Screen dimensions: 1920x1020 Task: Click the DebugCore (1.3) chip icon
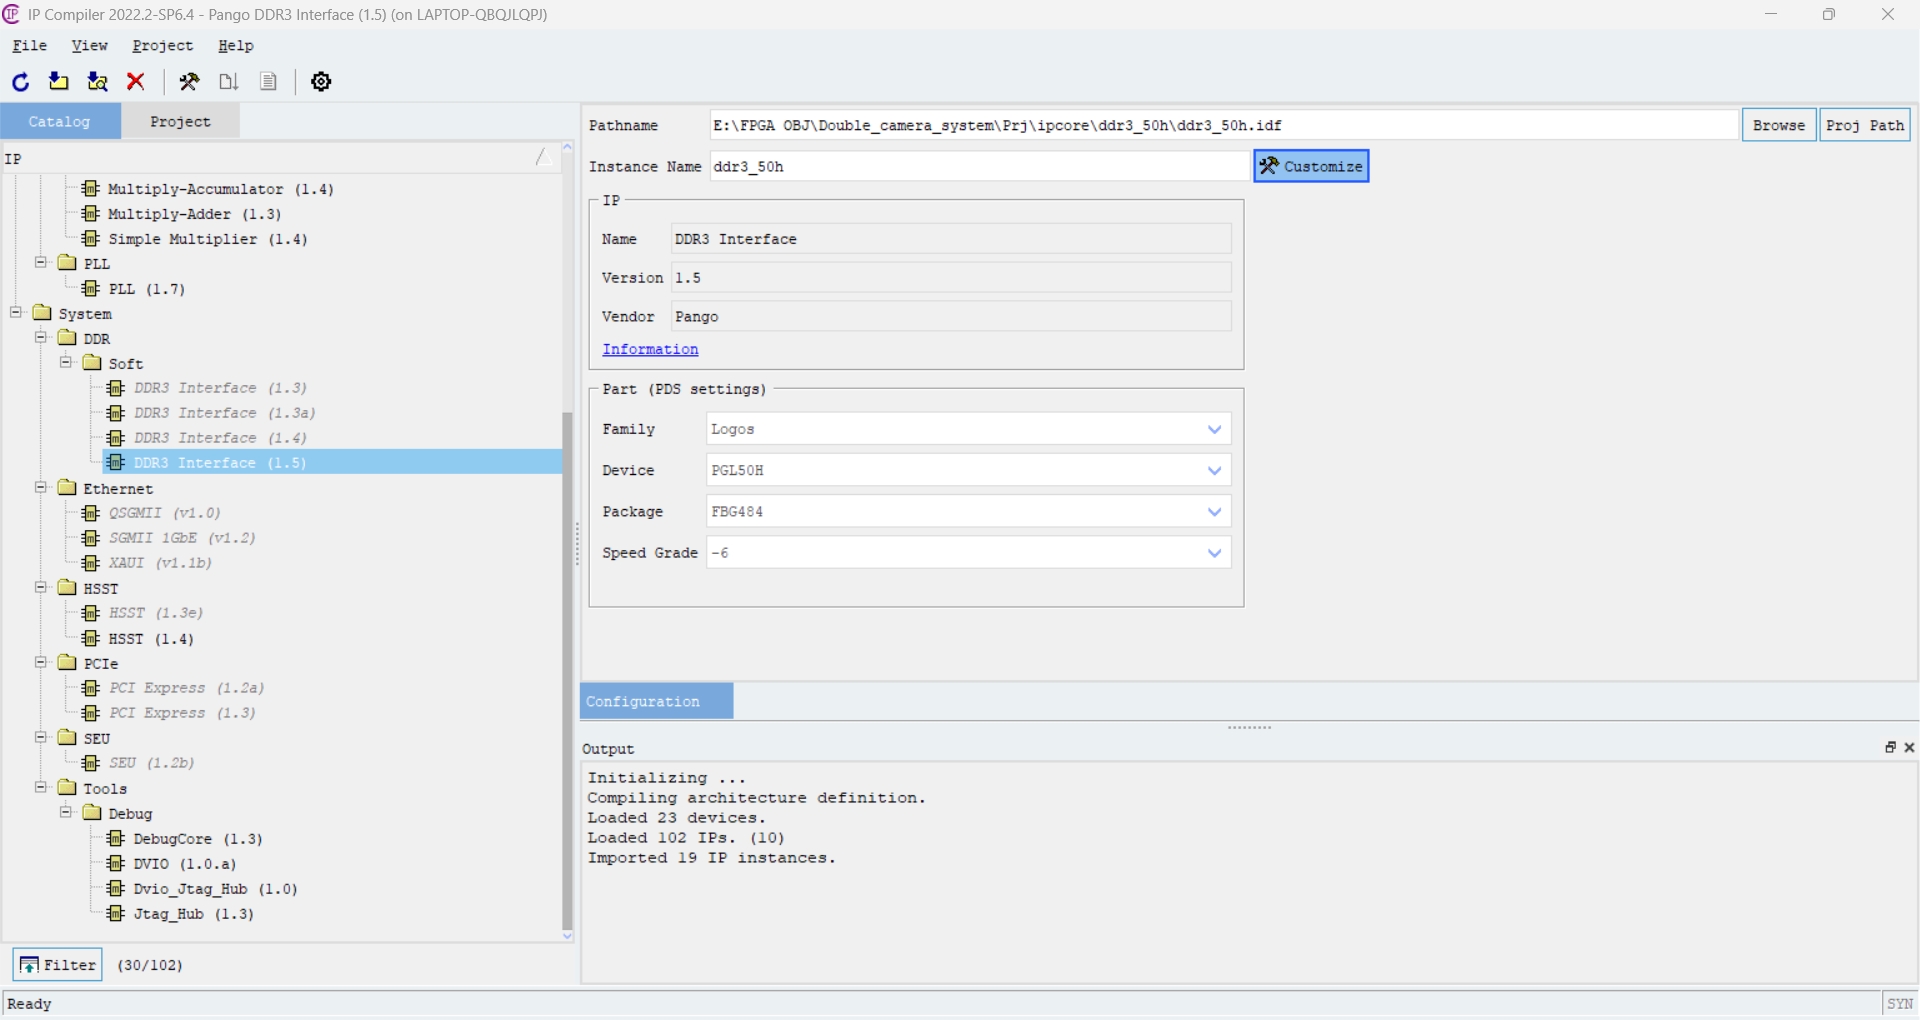click(x=116, y=839)
